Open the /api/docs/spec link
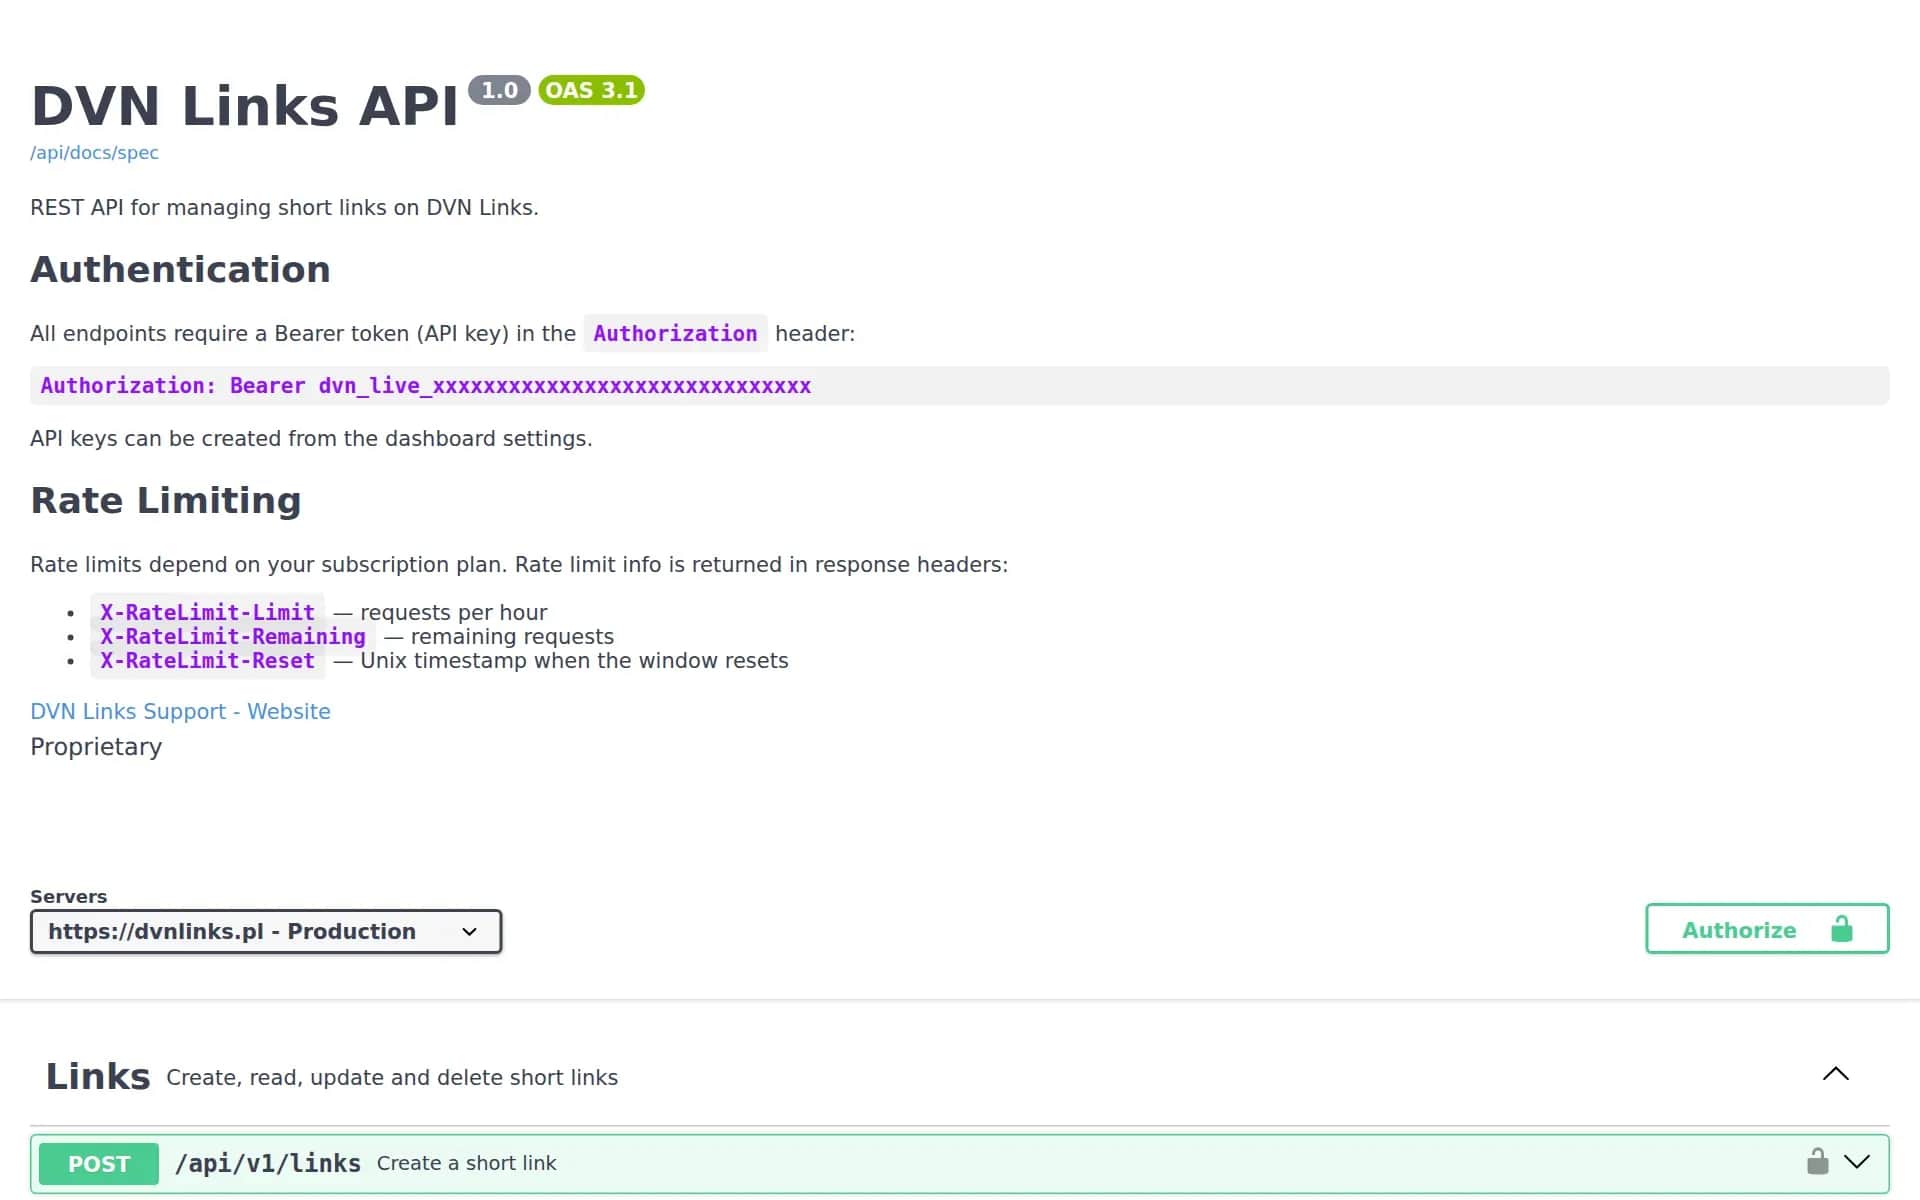The image size is (1920, 1200). pos(94,153)
